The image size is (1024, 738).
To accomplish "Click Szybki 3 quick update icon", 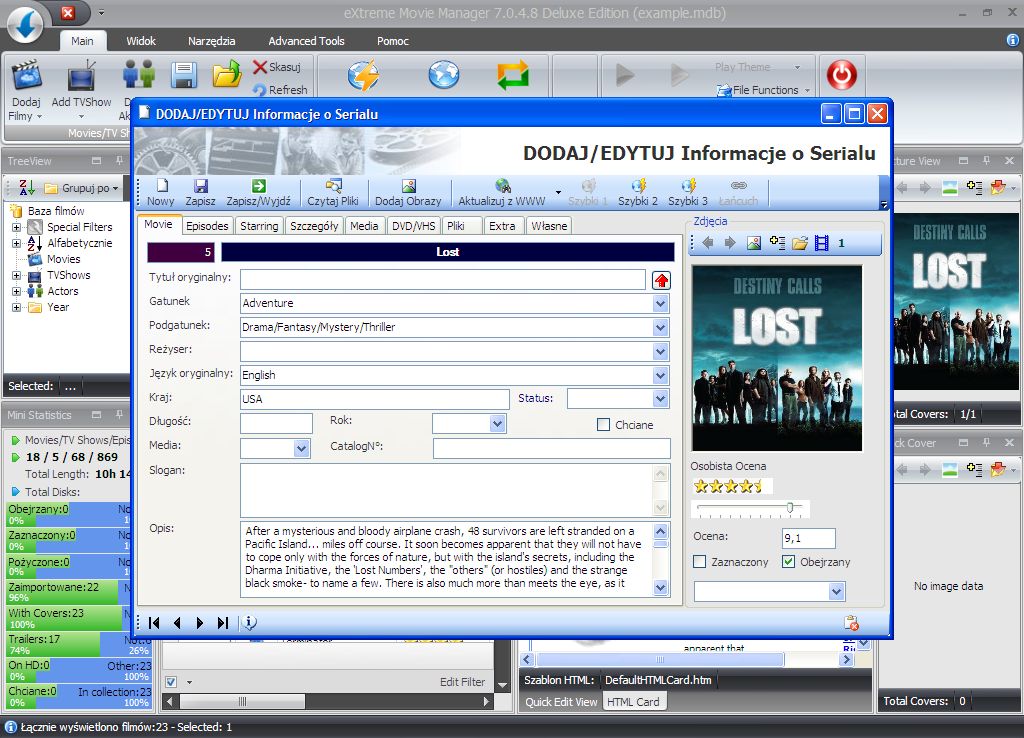I will click(688, 186).
